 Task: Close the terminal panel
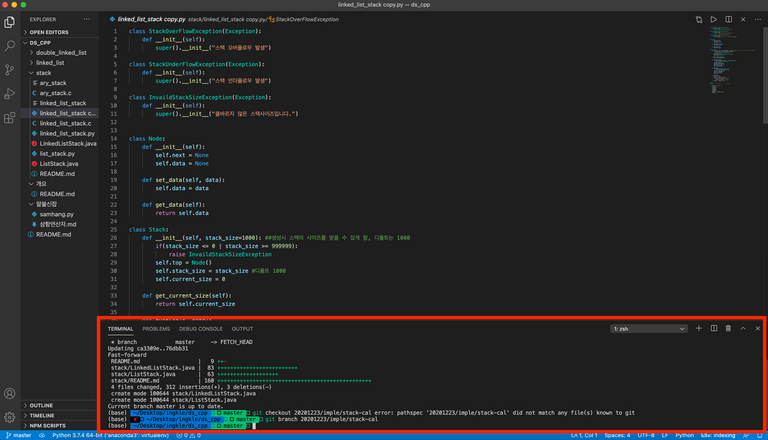click(x=758, y=328)
